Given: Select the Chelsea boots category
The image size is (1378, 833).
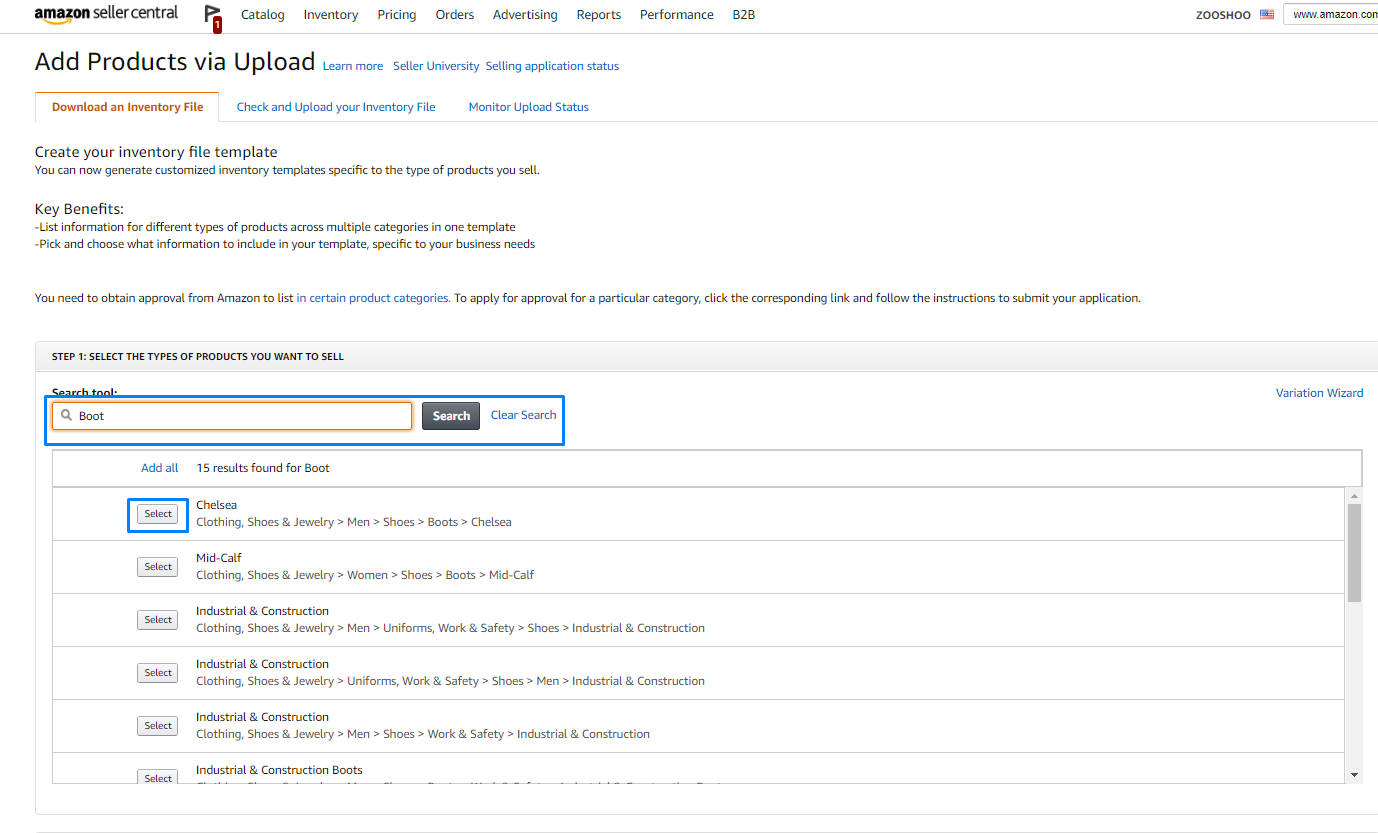Looking at the screenshot, I should tap(157, 513).
